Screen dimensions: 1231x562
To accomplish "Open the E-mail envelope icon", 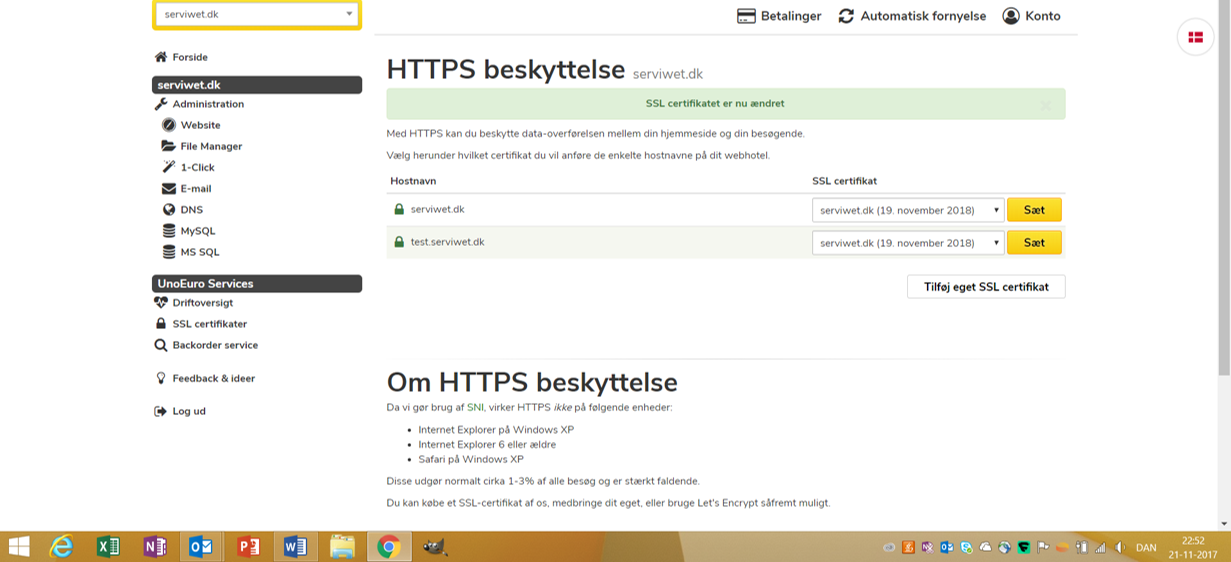I will coord(169,188).
